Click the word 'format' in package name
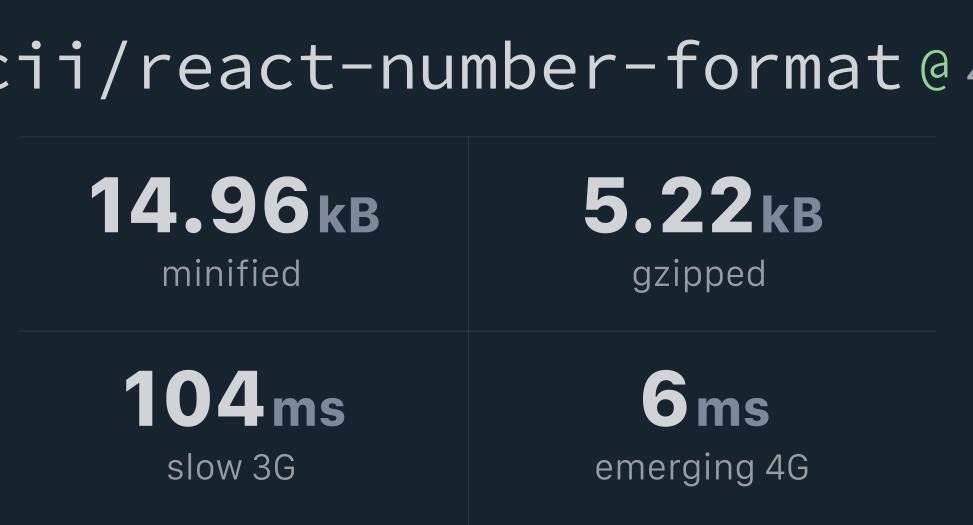The height and width of the screenshot is (525, 973). [782, 65]
